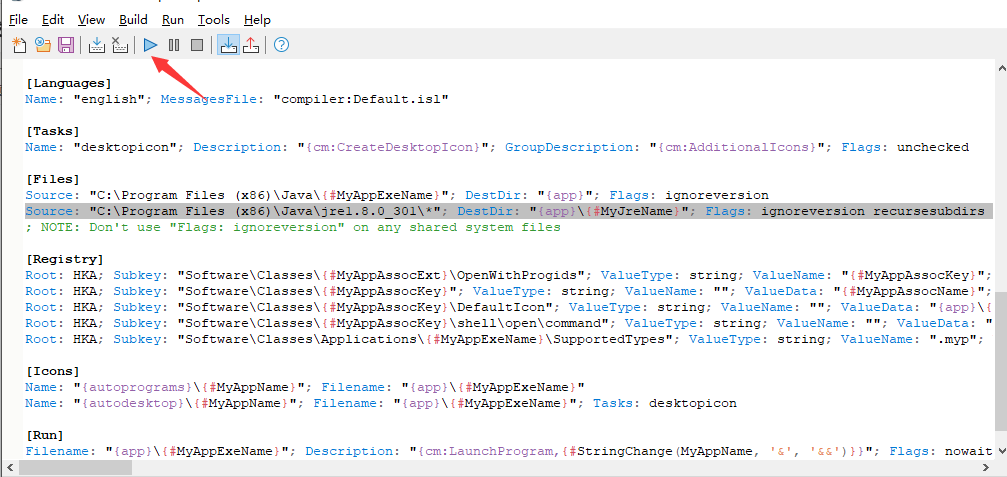
Task: Open the View menu
Action: [91, 20]
